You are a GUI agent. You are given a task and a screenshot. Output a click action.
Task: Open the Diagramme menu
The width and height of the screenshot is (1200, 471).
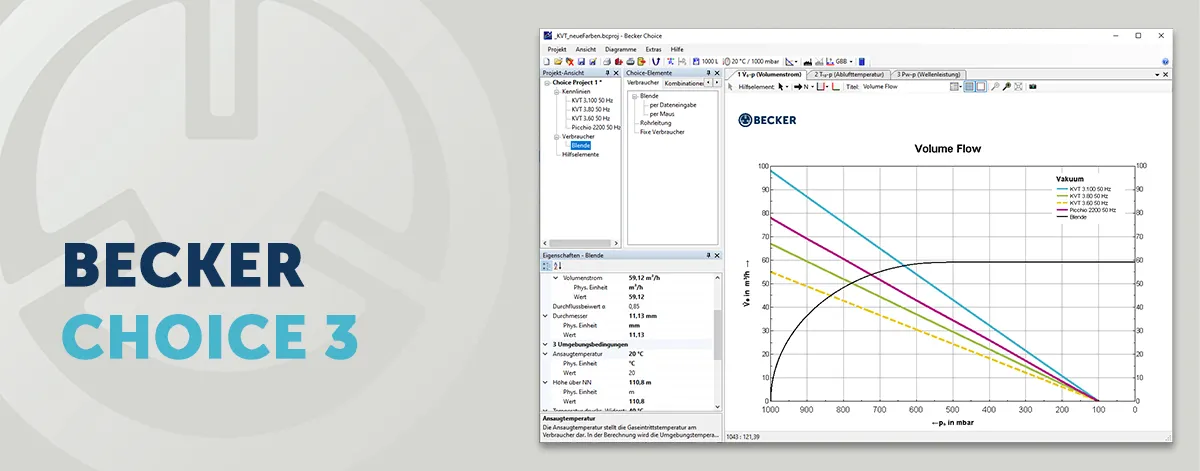[621, 48]
